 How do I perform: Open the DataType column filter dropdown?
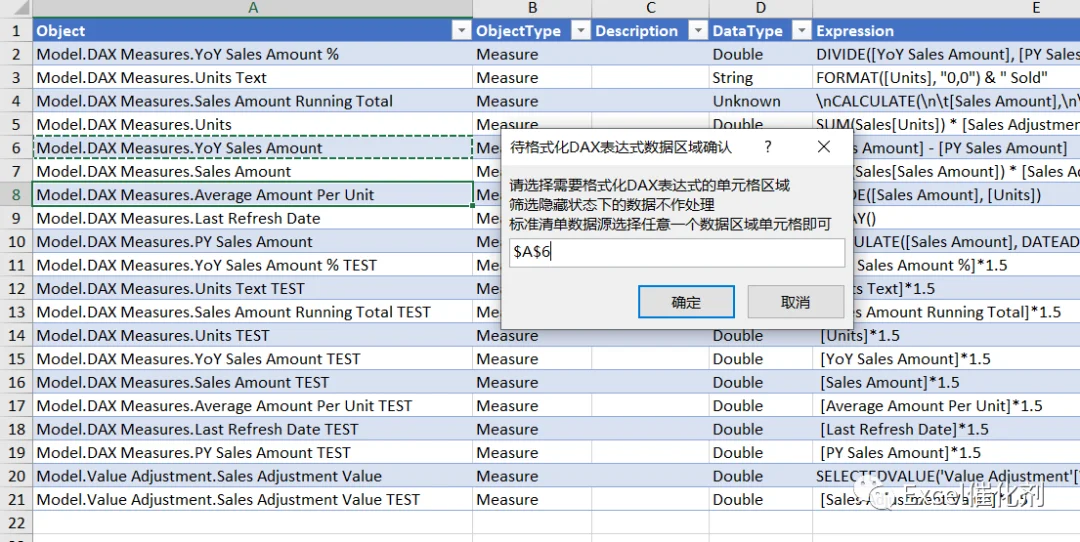802,31
